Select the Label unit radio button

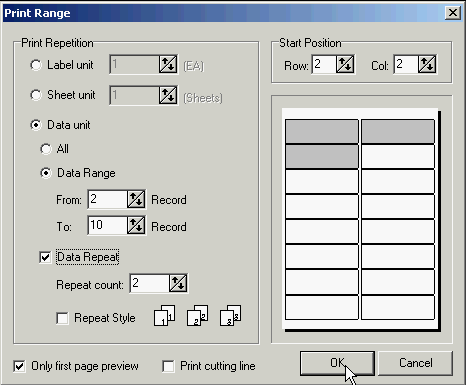coord(36,65)
